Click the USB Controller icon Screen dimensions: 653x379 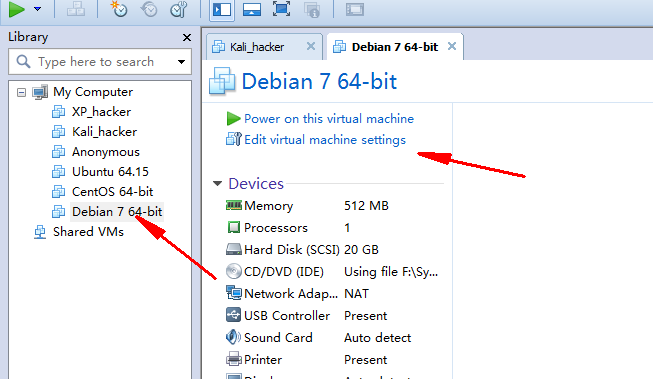tap(234, 315)
